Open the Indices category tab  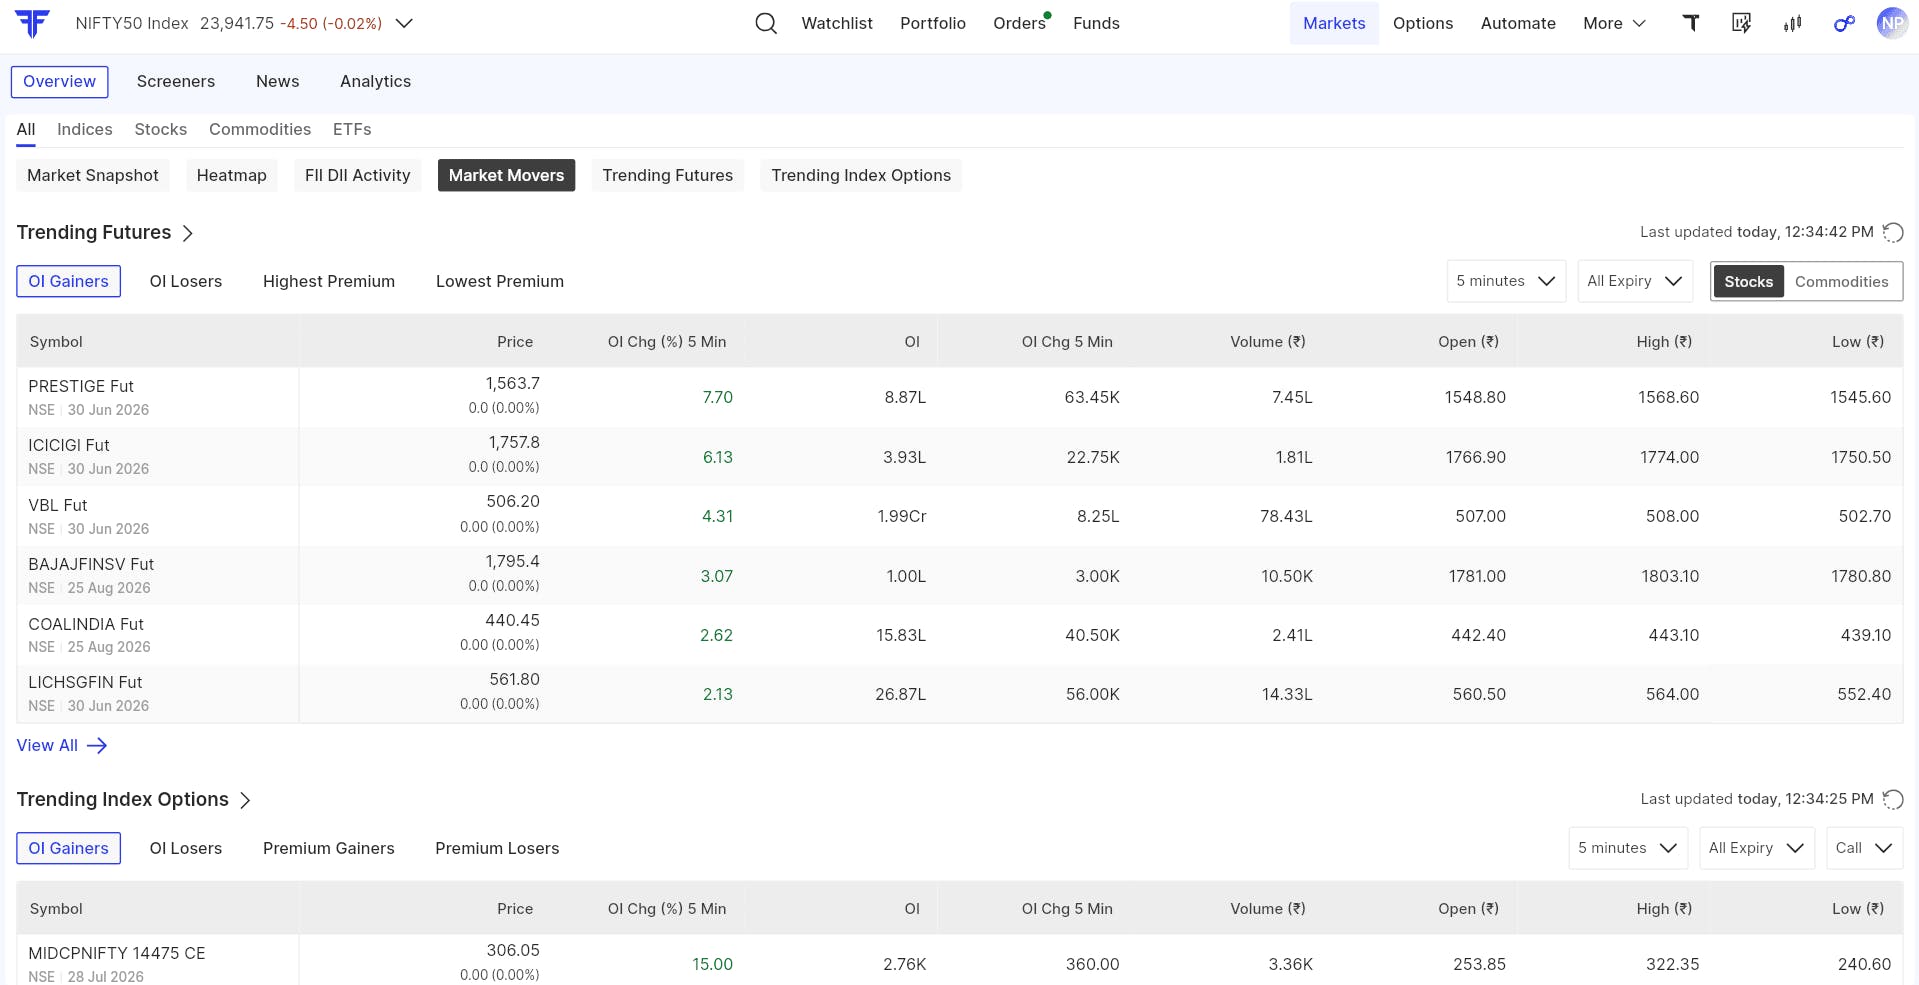85,129
